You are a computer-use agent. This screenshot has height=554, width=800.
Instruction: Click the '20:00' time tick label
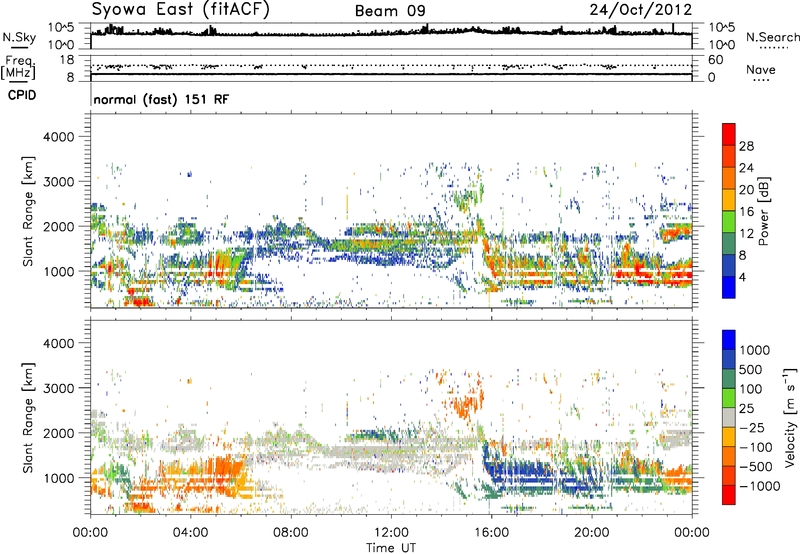[x=592, y=532]
